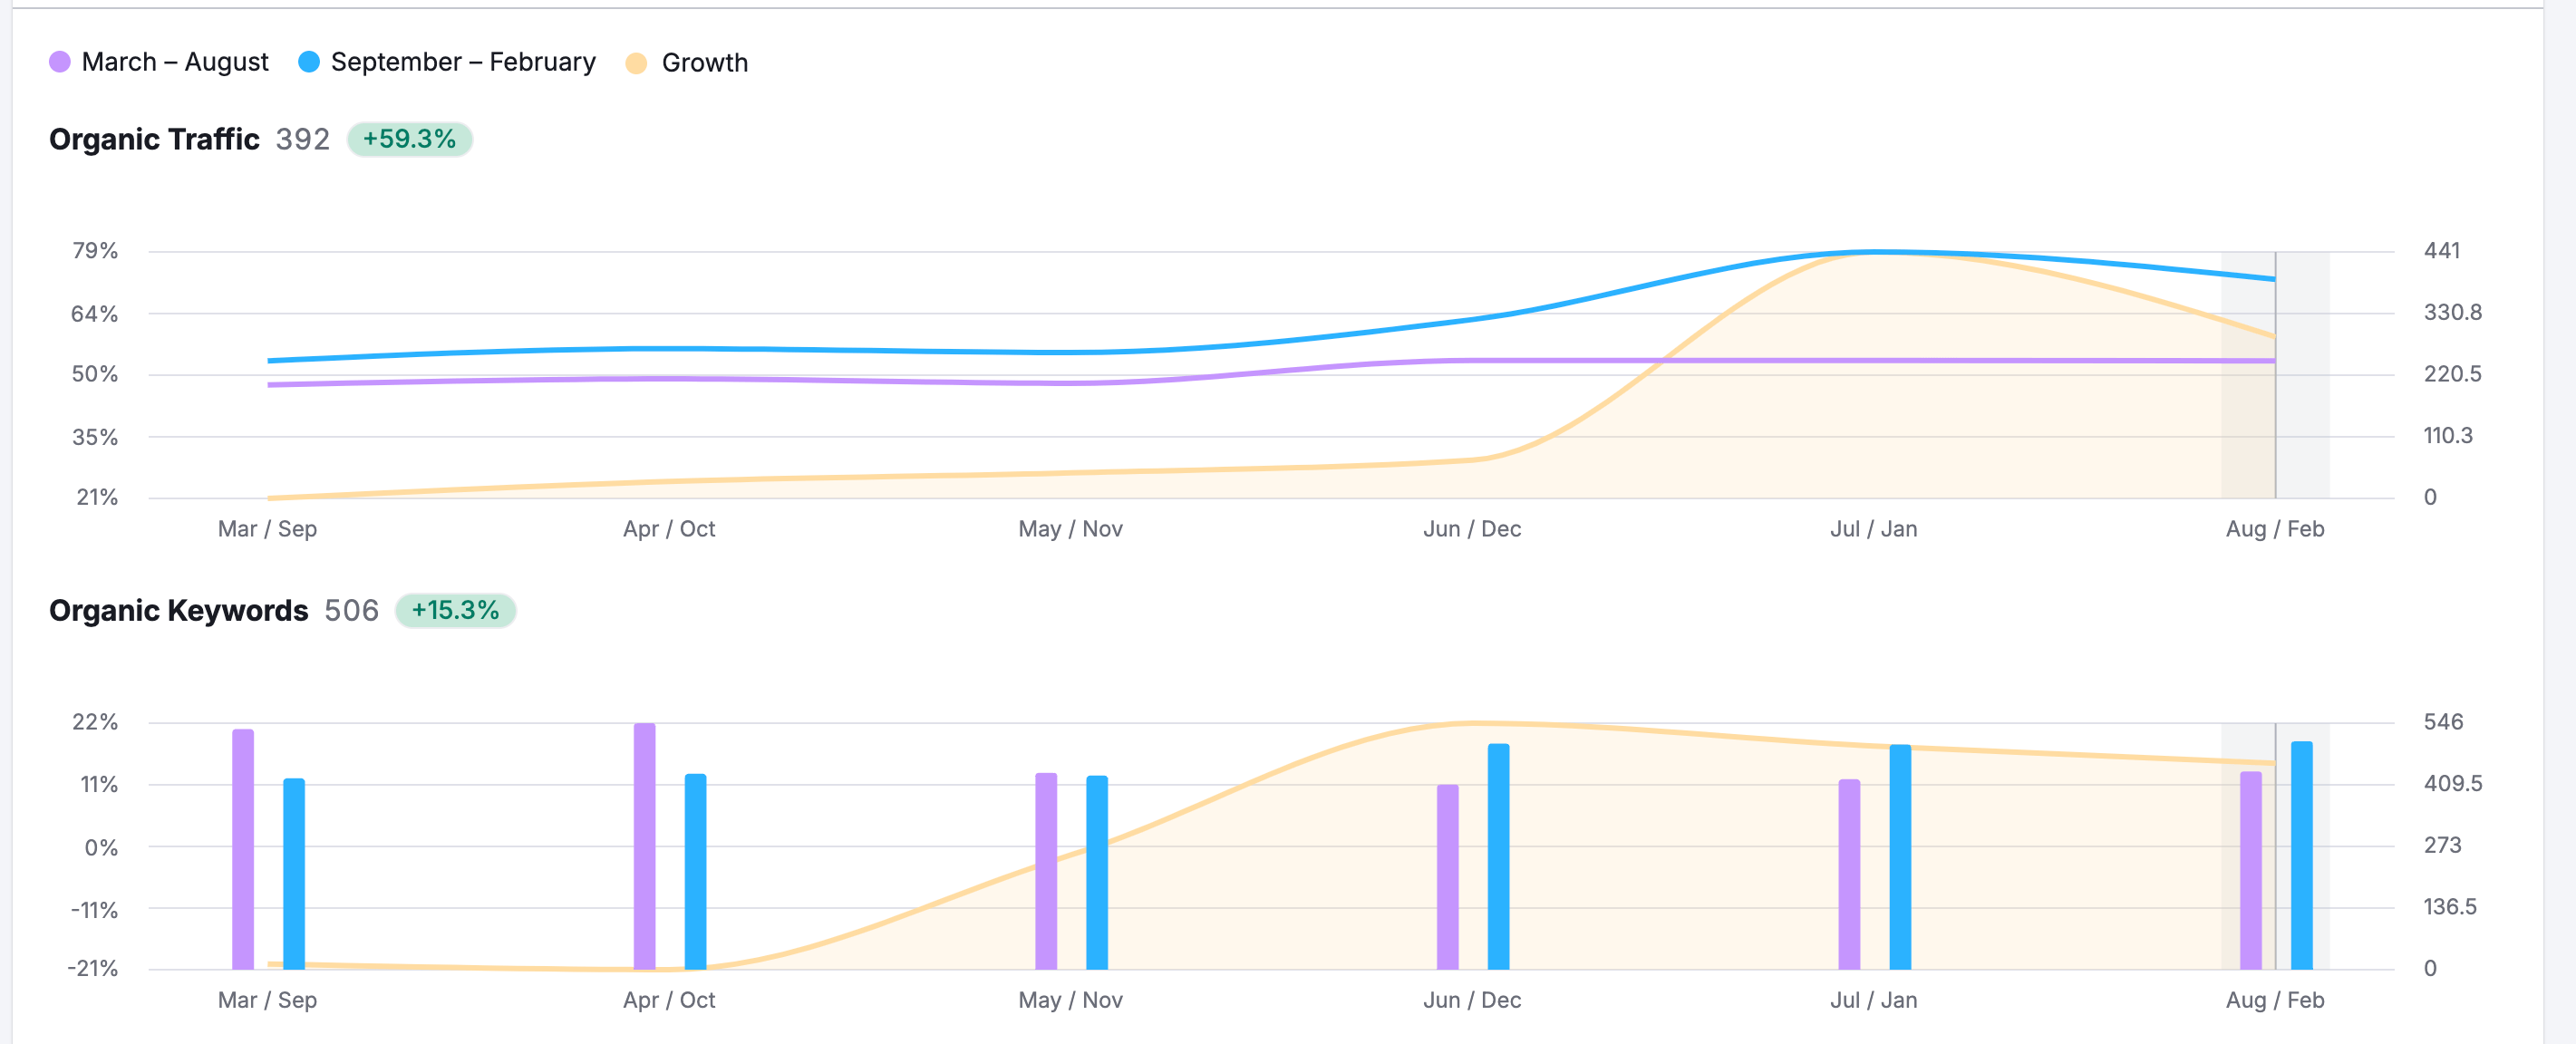Image resolution: width=2576 pixels, height=1044 pixels.
Task: Click Aug / Feb marker line in traffic chart
Action: pyautogui.click(x=2275, y=420)
